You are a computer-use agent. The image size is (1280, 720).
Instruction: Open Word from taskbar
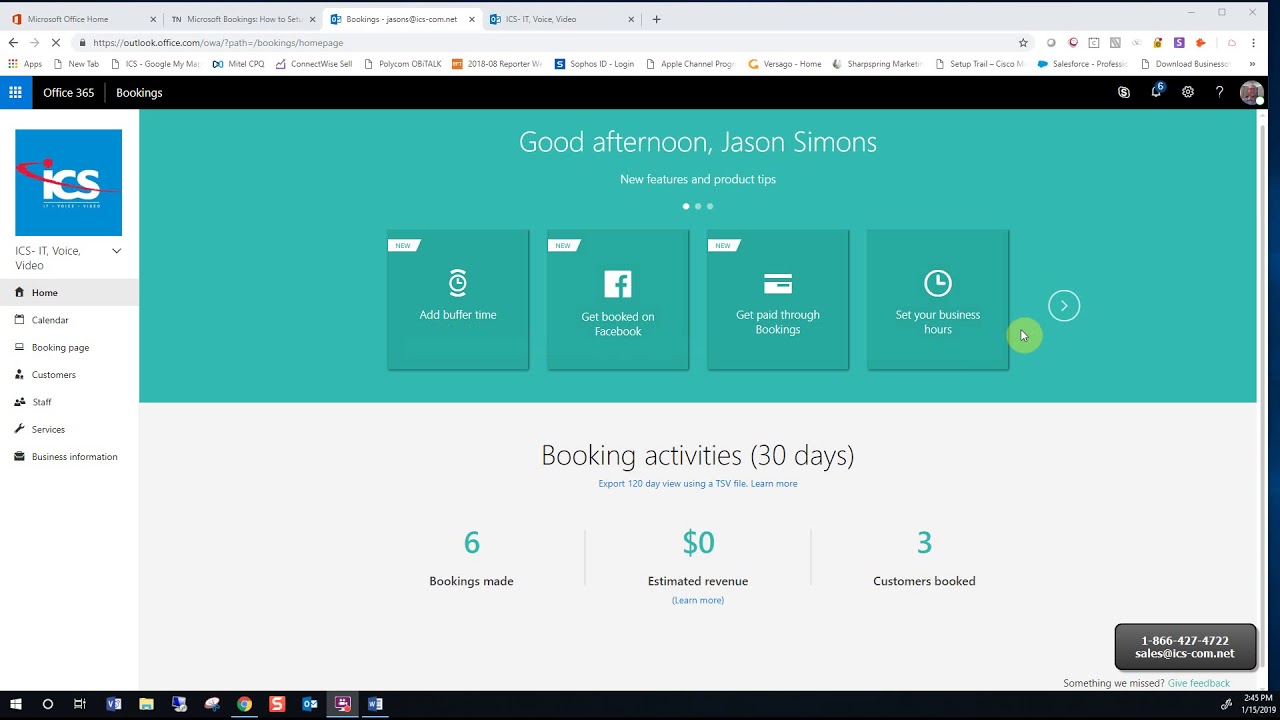(x=375, y=704)
